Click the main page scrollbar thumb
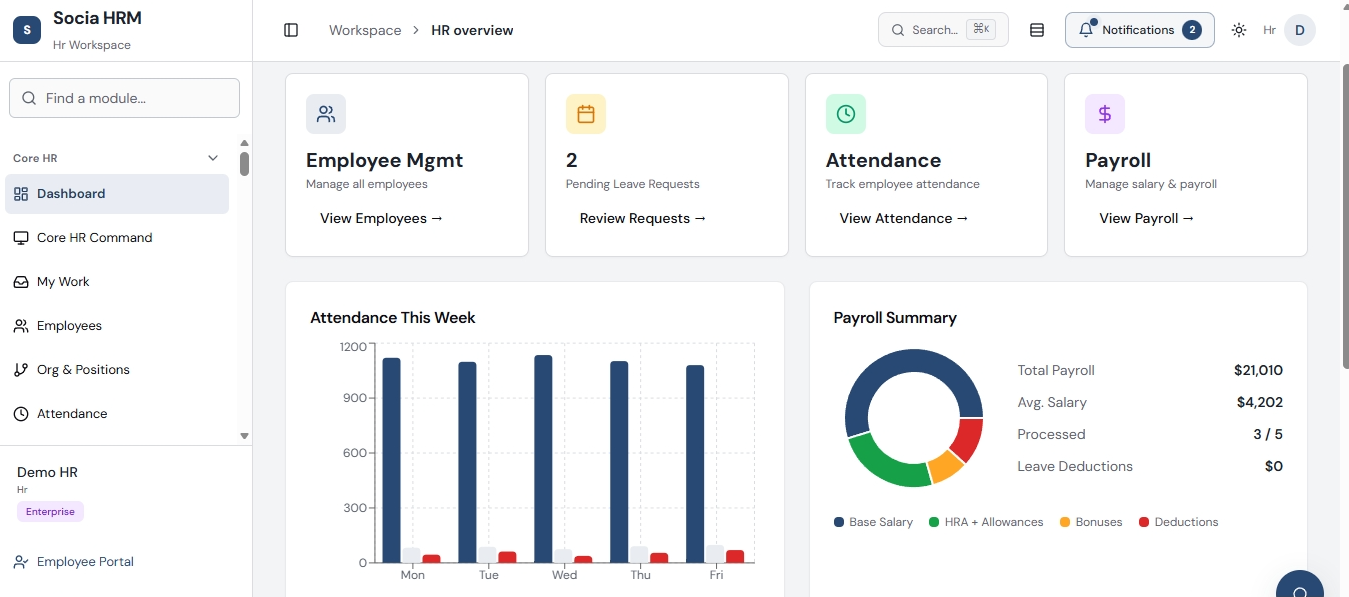Image resolution: width=1349 pixels, height=597 pixels. (x=1344, y=215)
